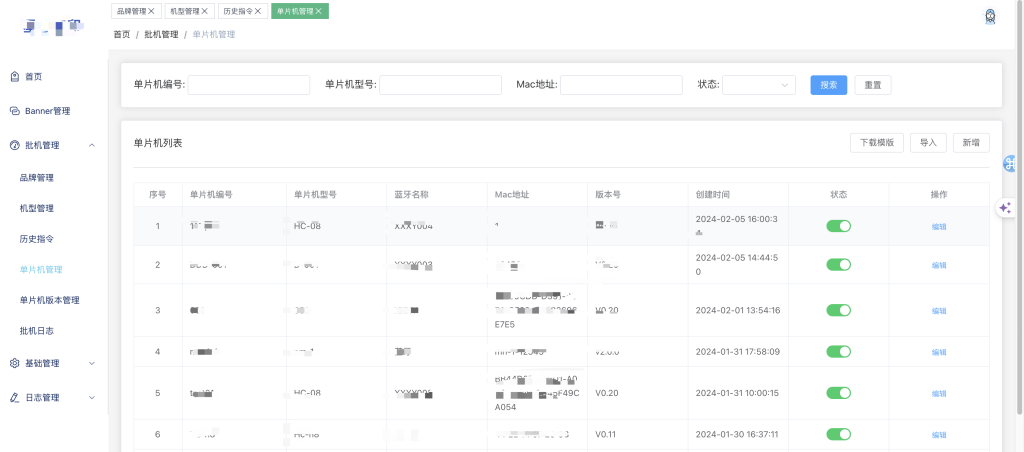The width and height of the screenshot is (1024, 452).
Task: Click the blue 搜索 button
Action: 828,85
